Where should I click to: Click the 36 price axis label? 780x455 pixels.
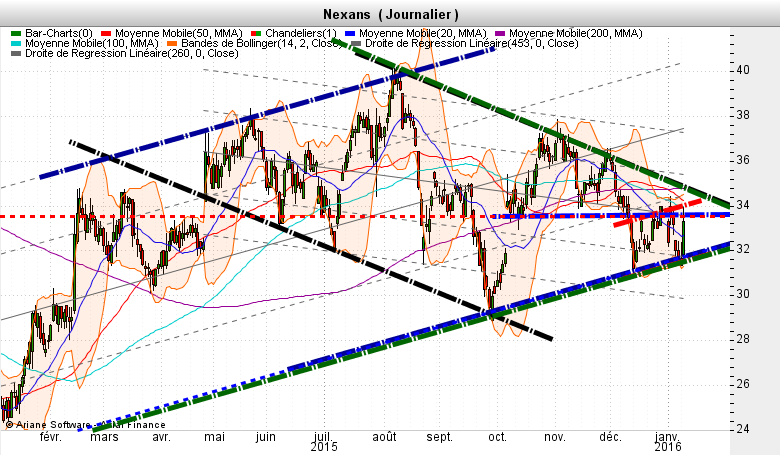pyautogui.click(x=743, y=160)
